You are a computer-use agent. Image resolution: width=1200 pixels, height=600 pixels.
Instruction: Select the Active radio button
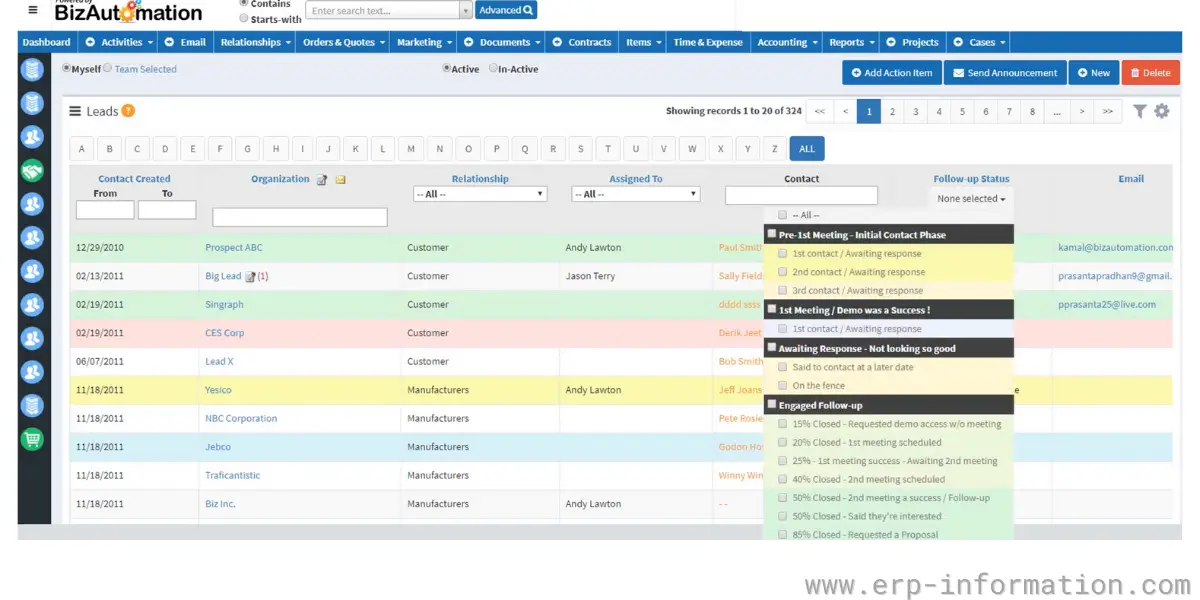tap(447, 69)
